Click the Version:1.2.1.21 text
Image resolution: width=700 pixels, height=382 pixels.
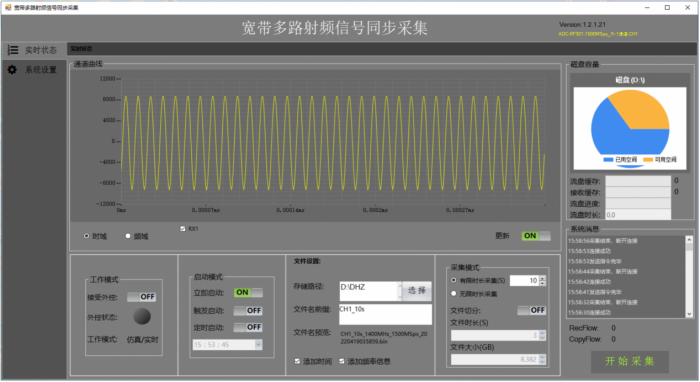point(582,25)
